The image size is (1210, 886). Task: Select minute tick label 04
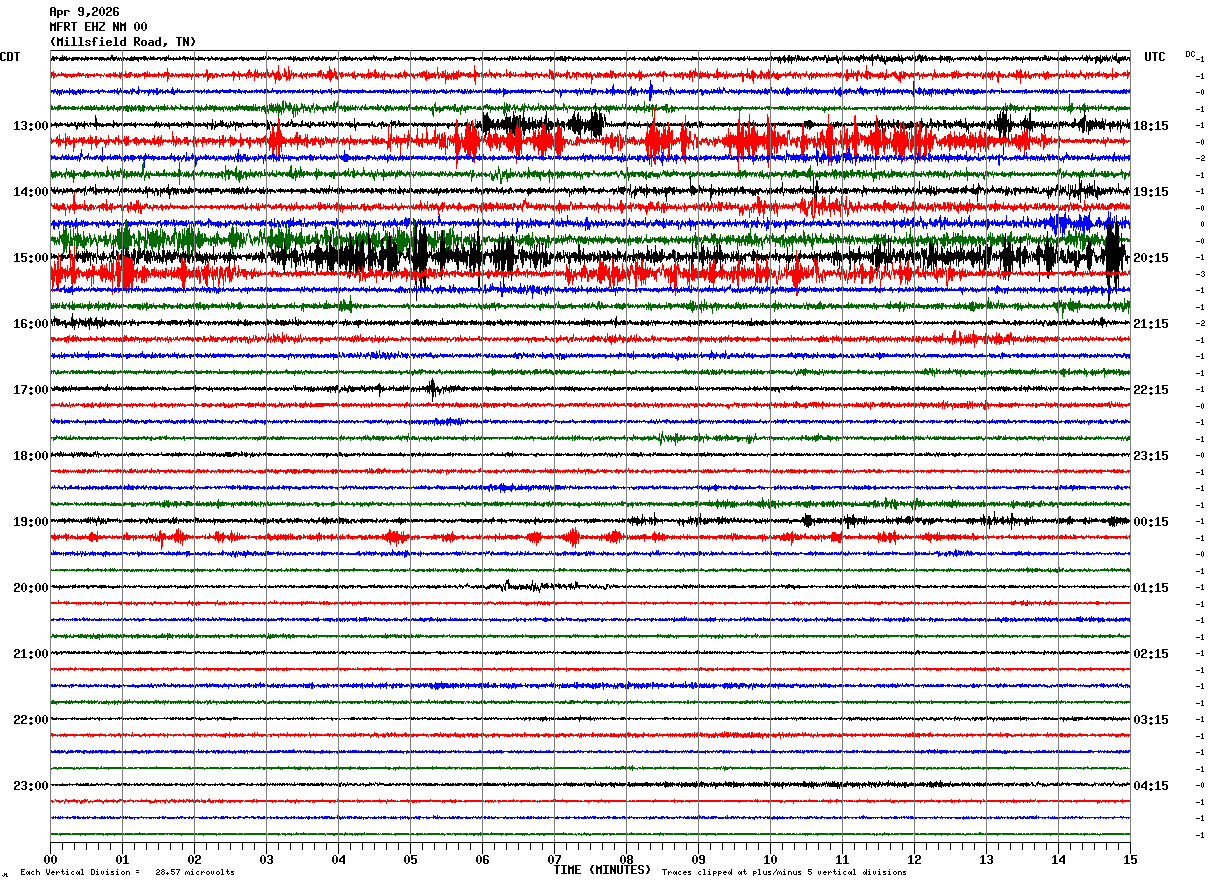point(338,859)
